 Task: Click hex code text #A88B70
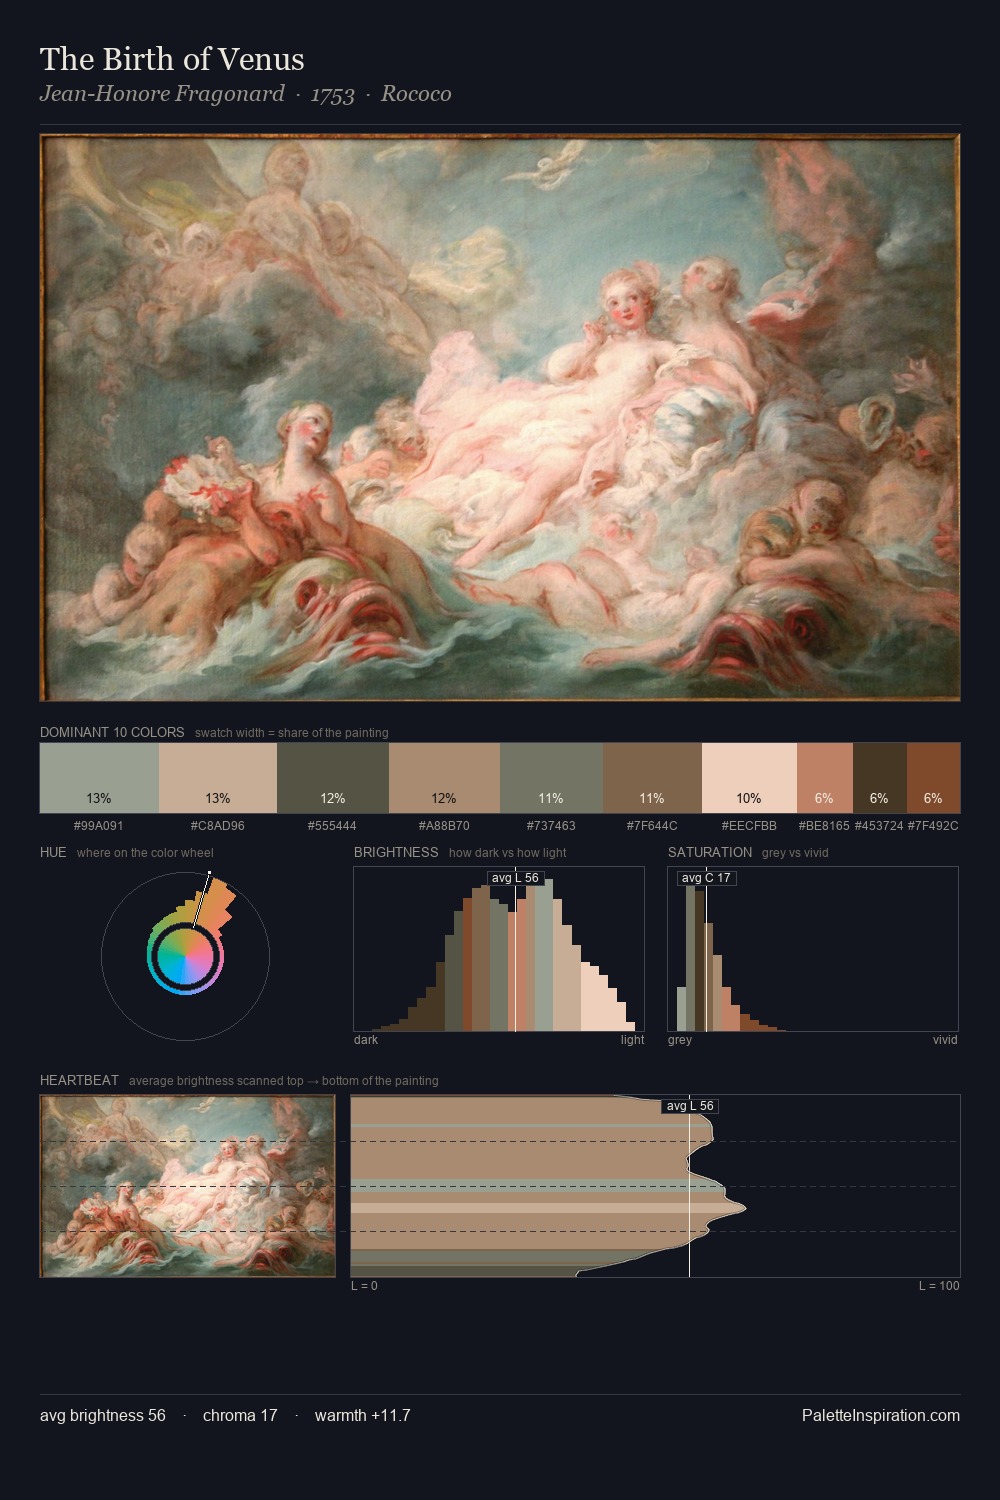(x=444, y=826)
